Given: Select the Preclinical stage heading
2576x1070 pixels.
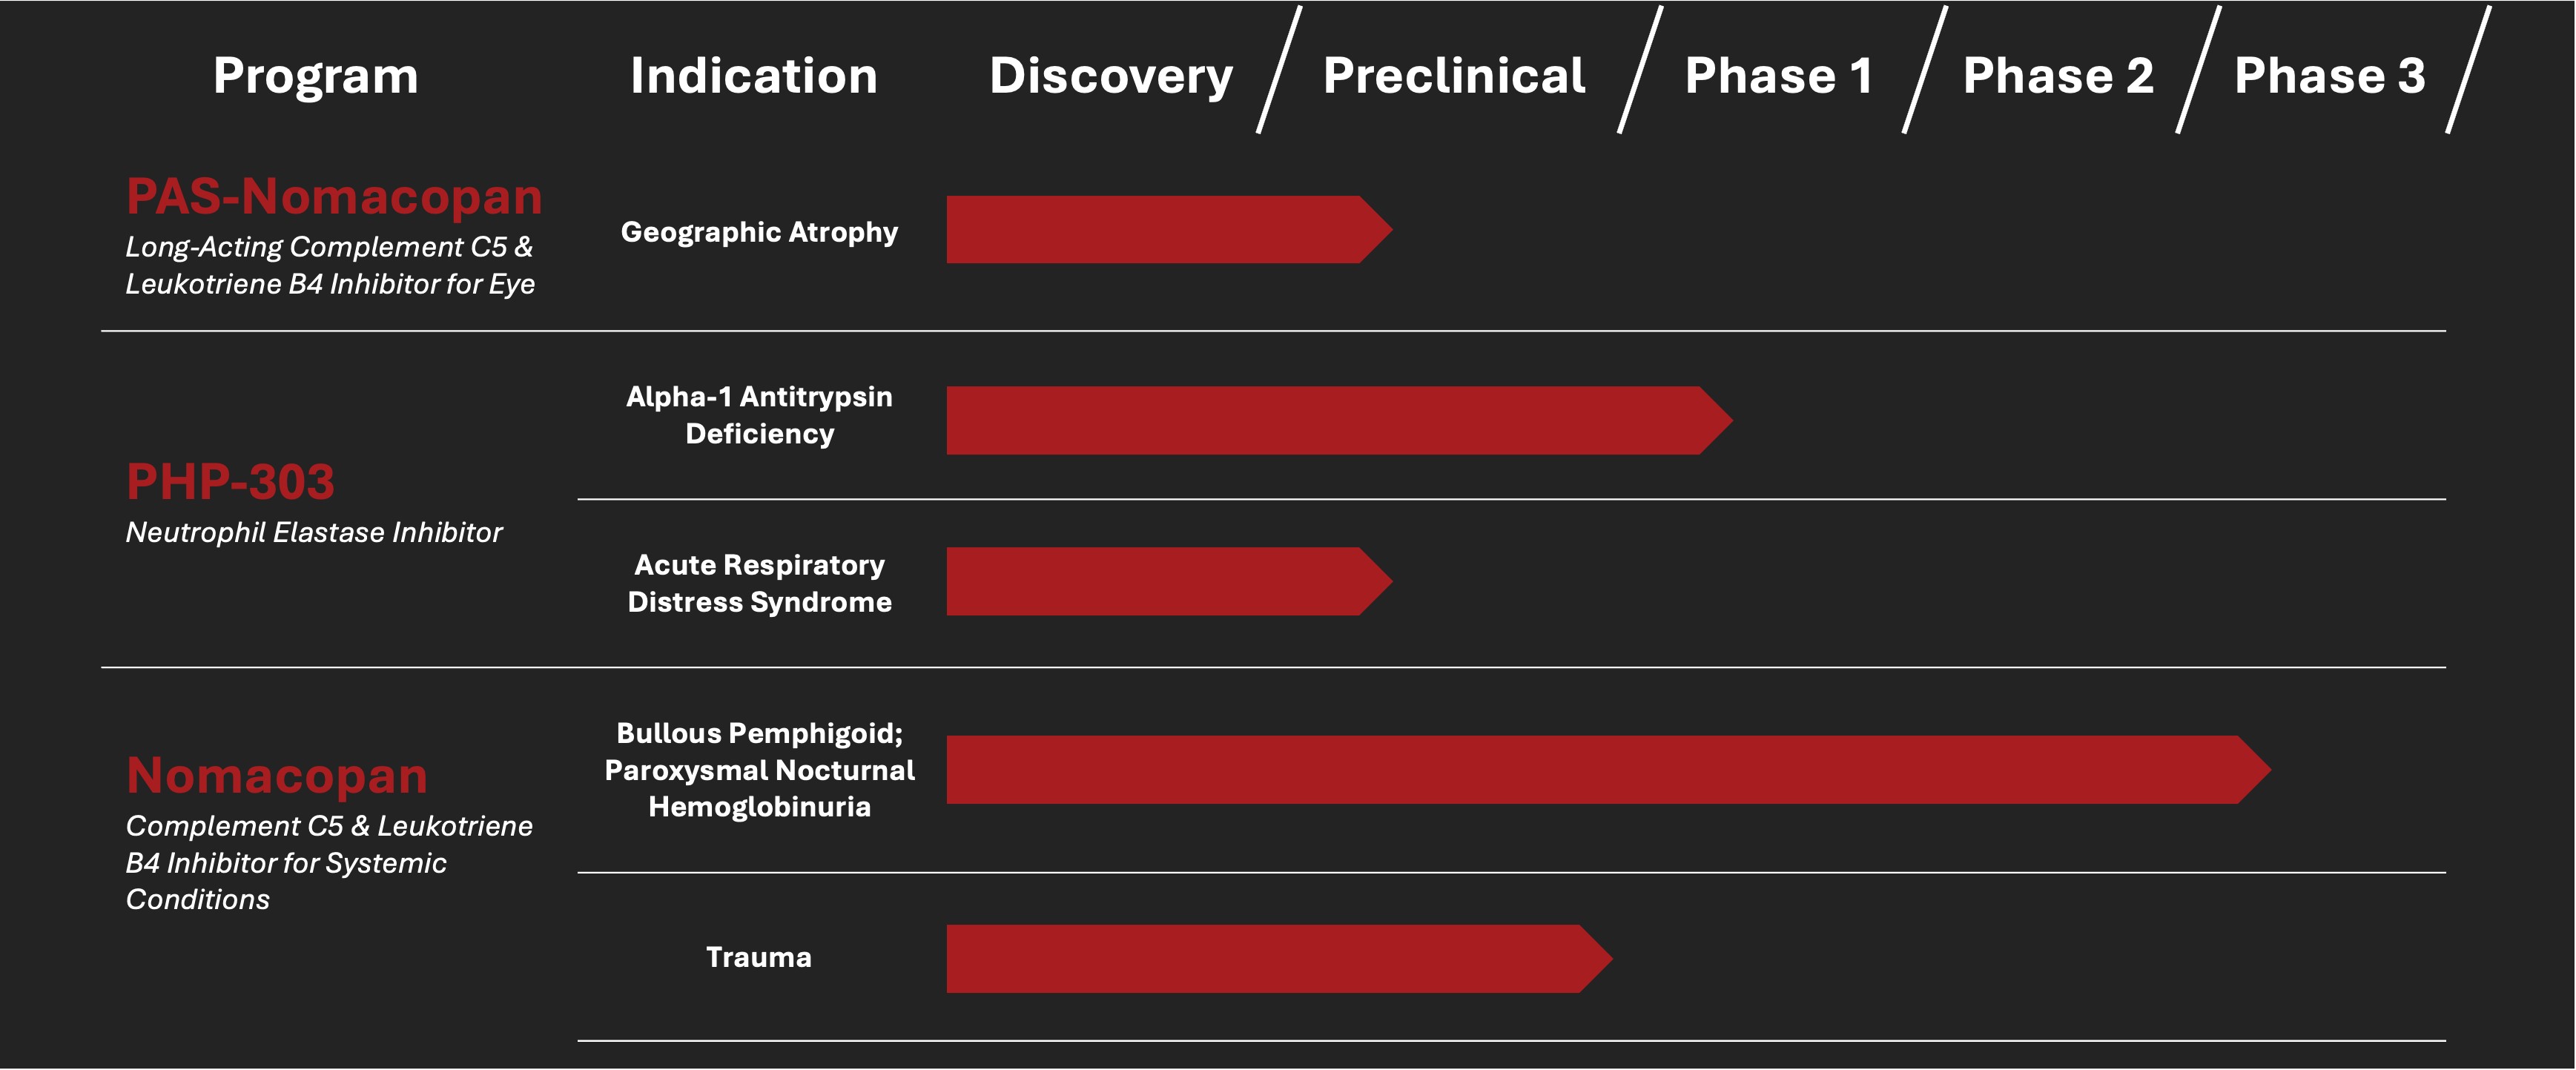Looking at the screenshot, I should (x=1454, y=76).
